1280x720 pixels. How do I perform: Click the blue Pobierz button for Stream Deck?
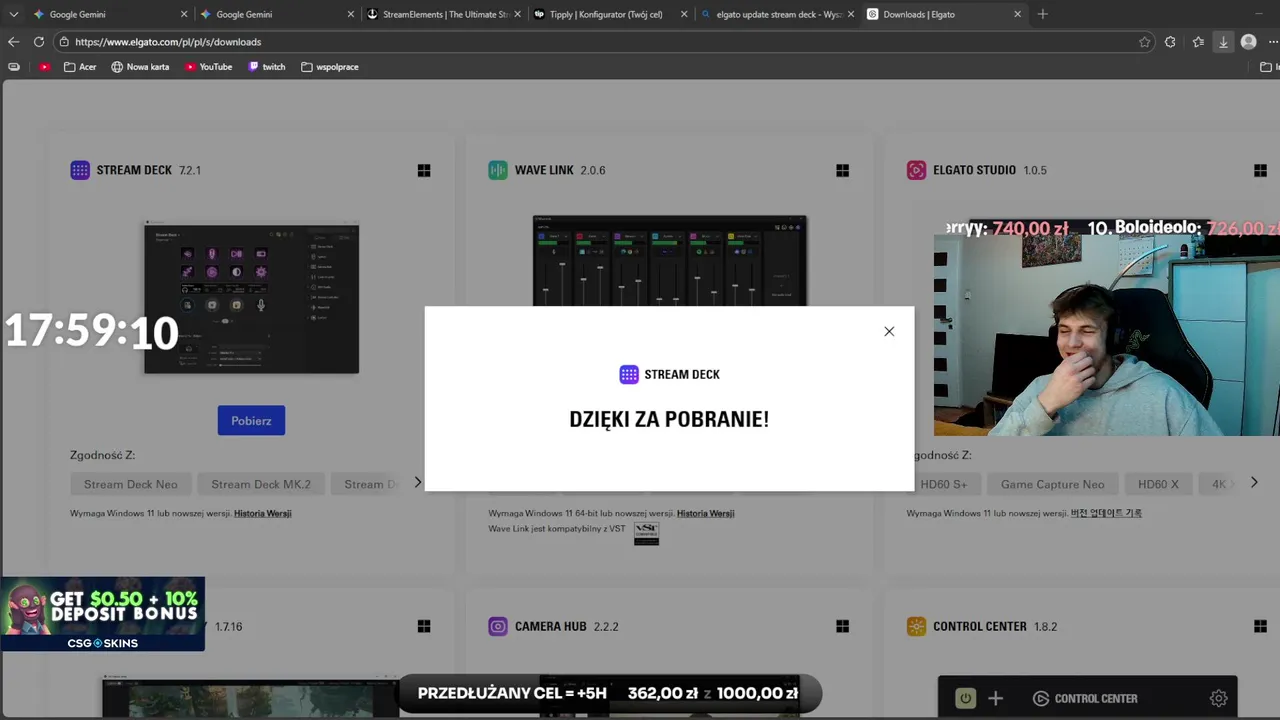click(251, 420)
